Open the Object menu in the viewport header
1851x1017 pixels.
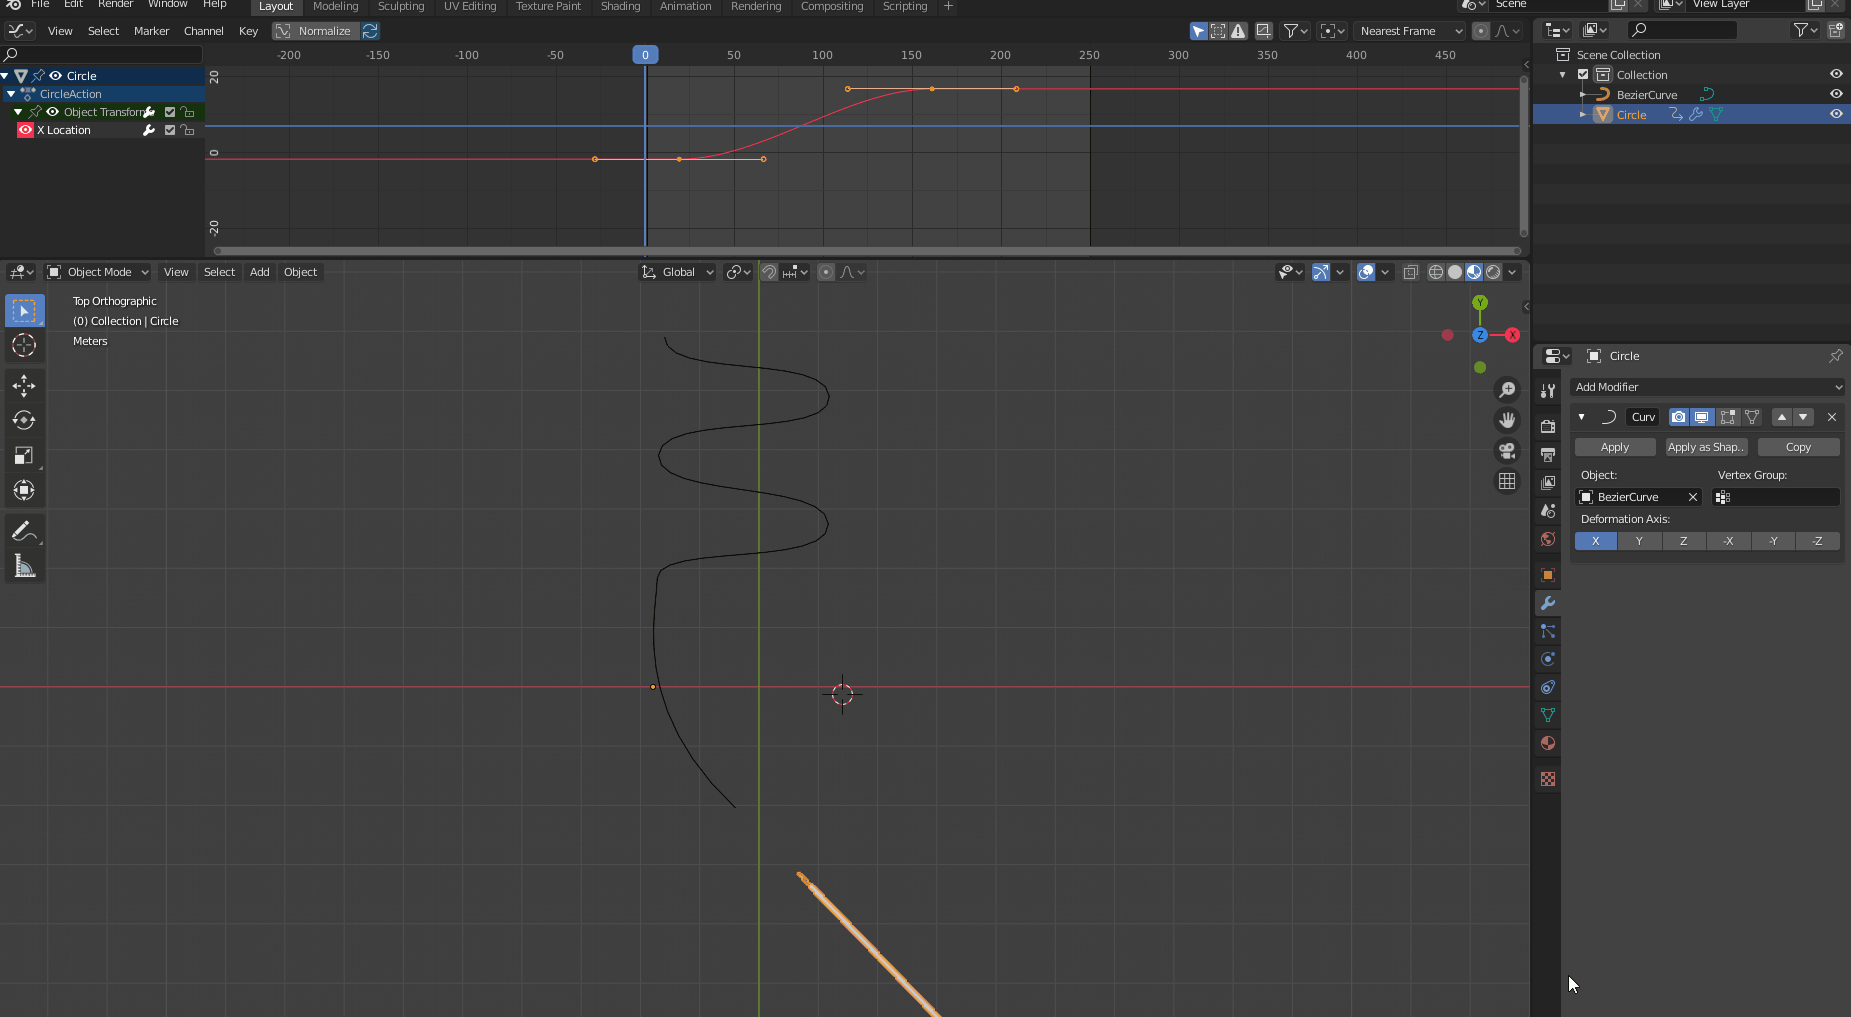coord(300,272)
